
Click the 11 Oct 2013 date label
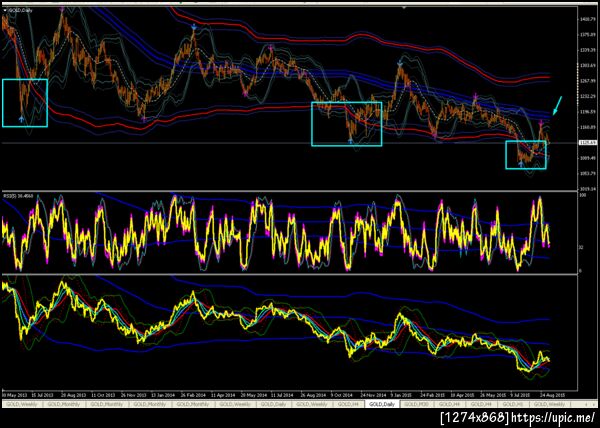pyautogui.click(x=103, y=394)
